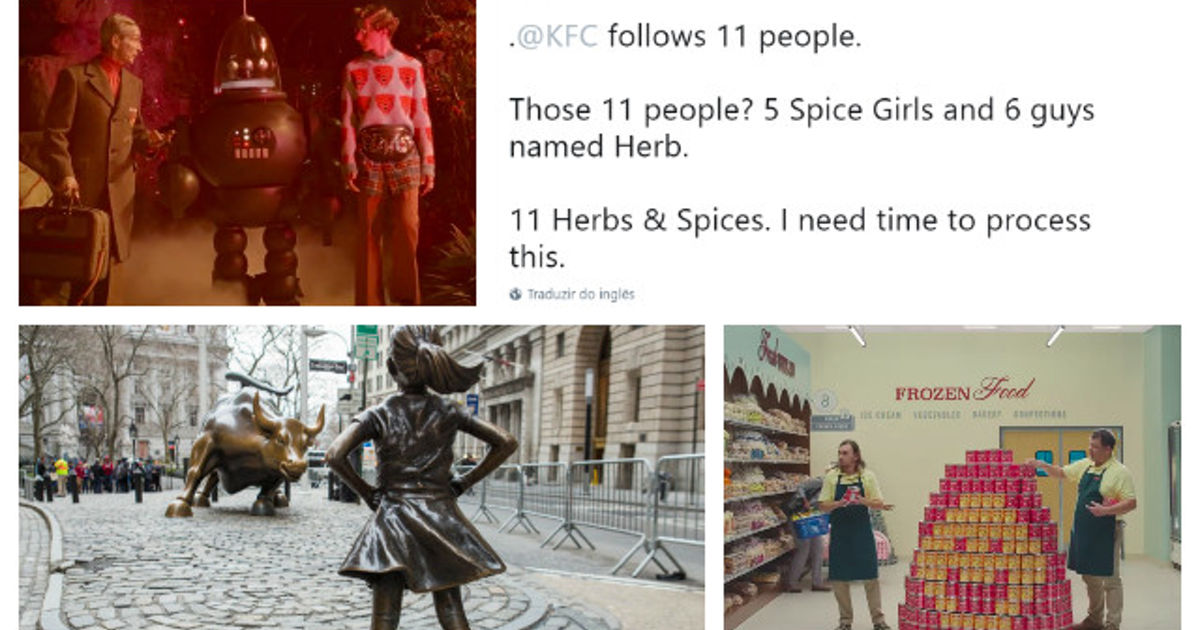The width and height of the screenshot is (1200, 630).
Task: Click the globe icon beside Traduzir
Action: pyautogui.click(x=515, y=294)
